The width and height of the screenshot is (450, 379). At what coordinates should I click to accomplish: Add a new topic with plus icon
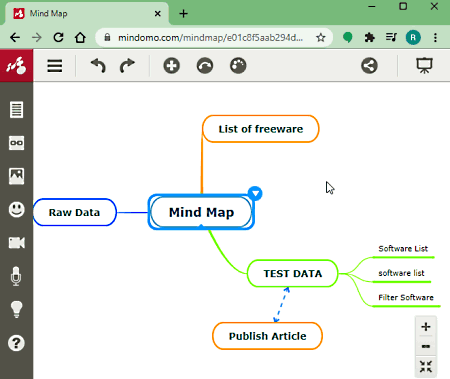[x=172, y=66]
